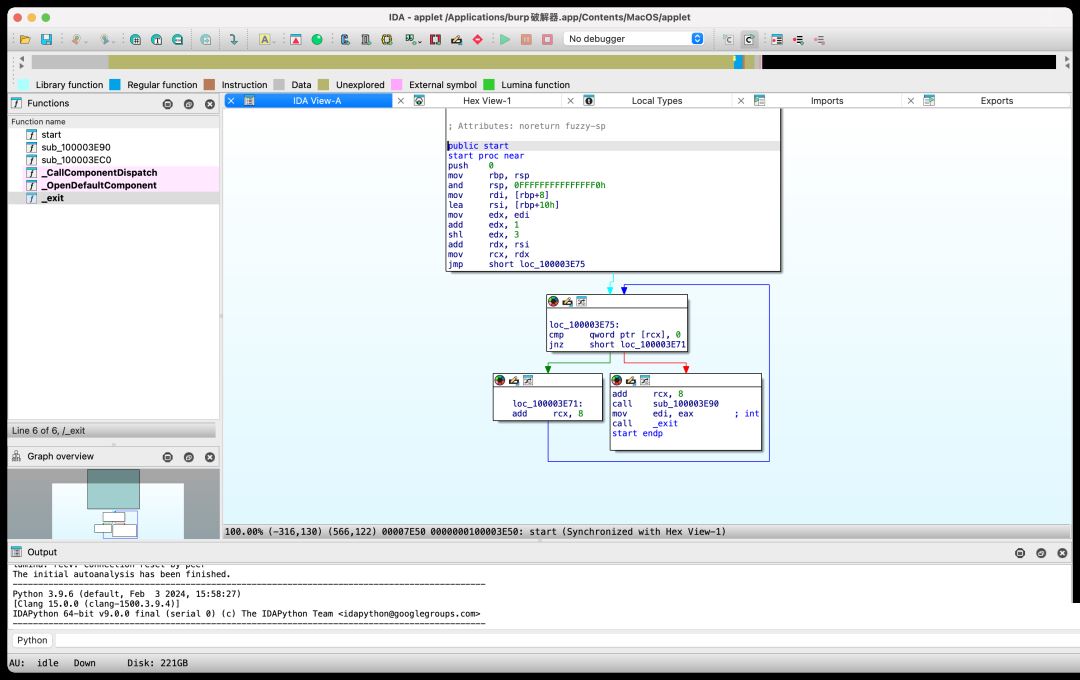Viewport: 1080px width, 680px height.
Task: Click the Regular function blue swatch
Action: [115, 85]
